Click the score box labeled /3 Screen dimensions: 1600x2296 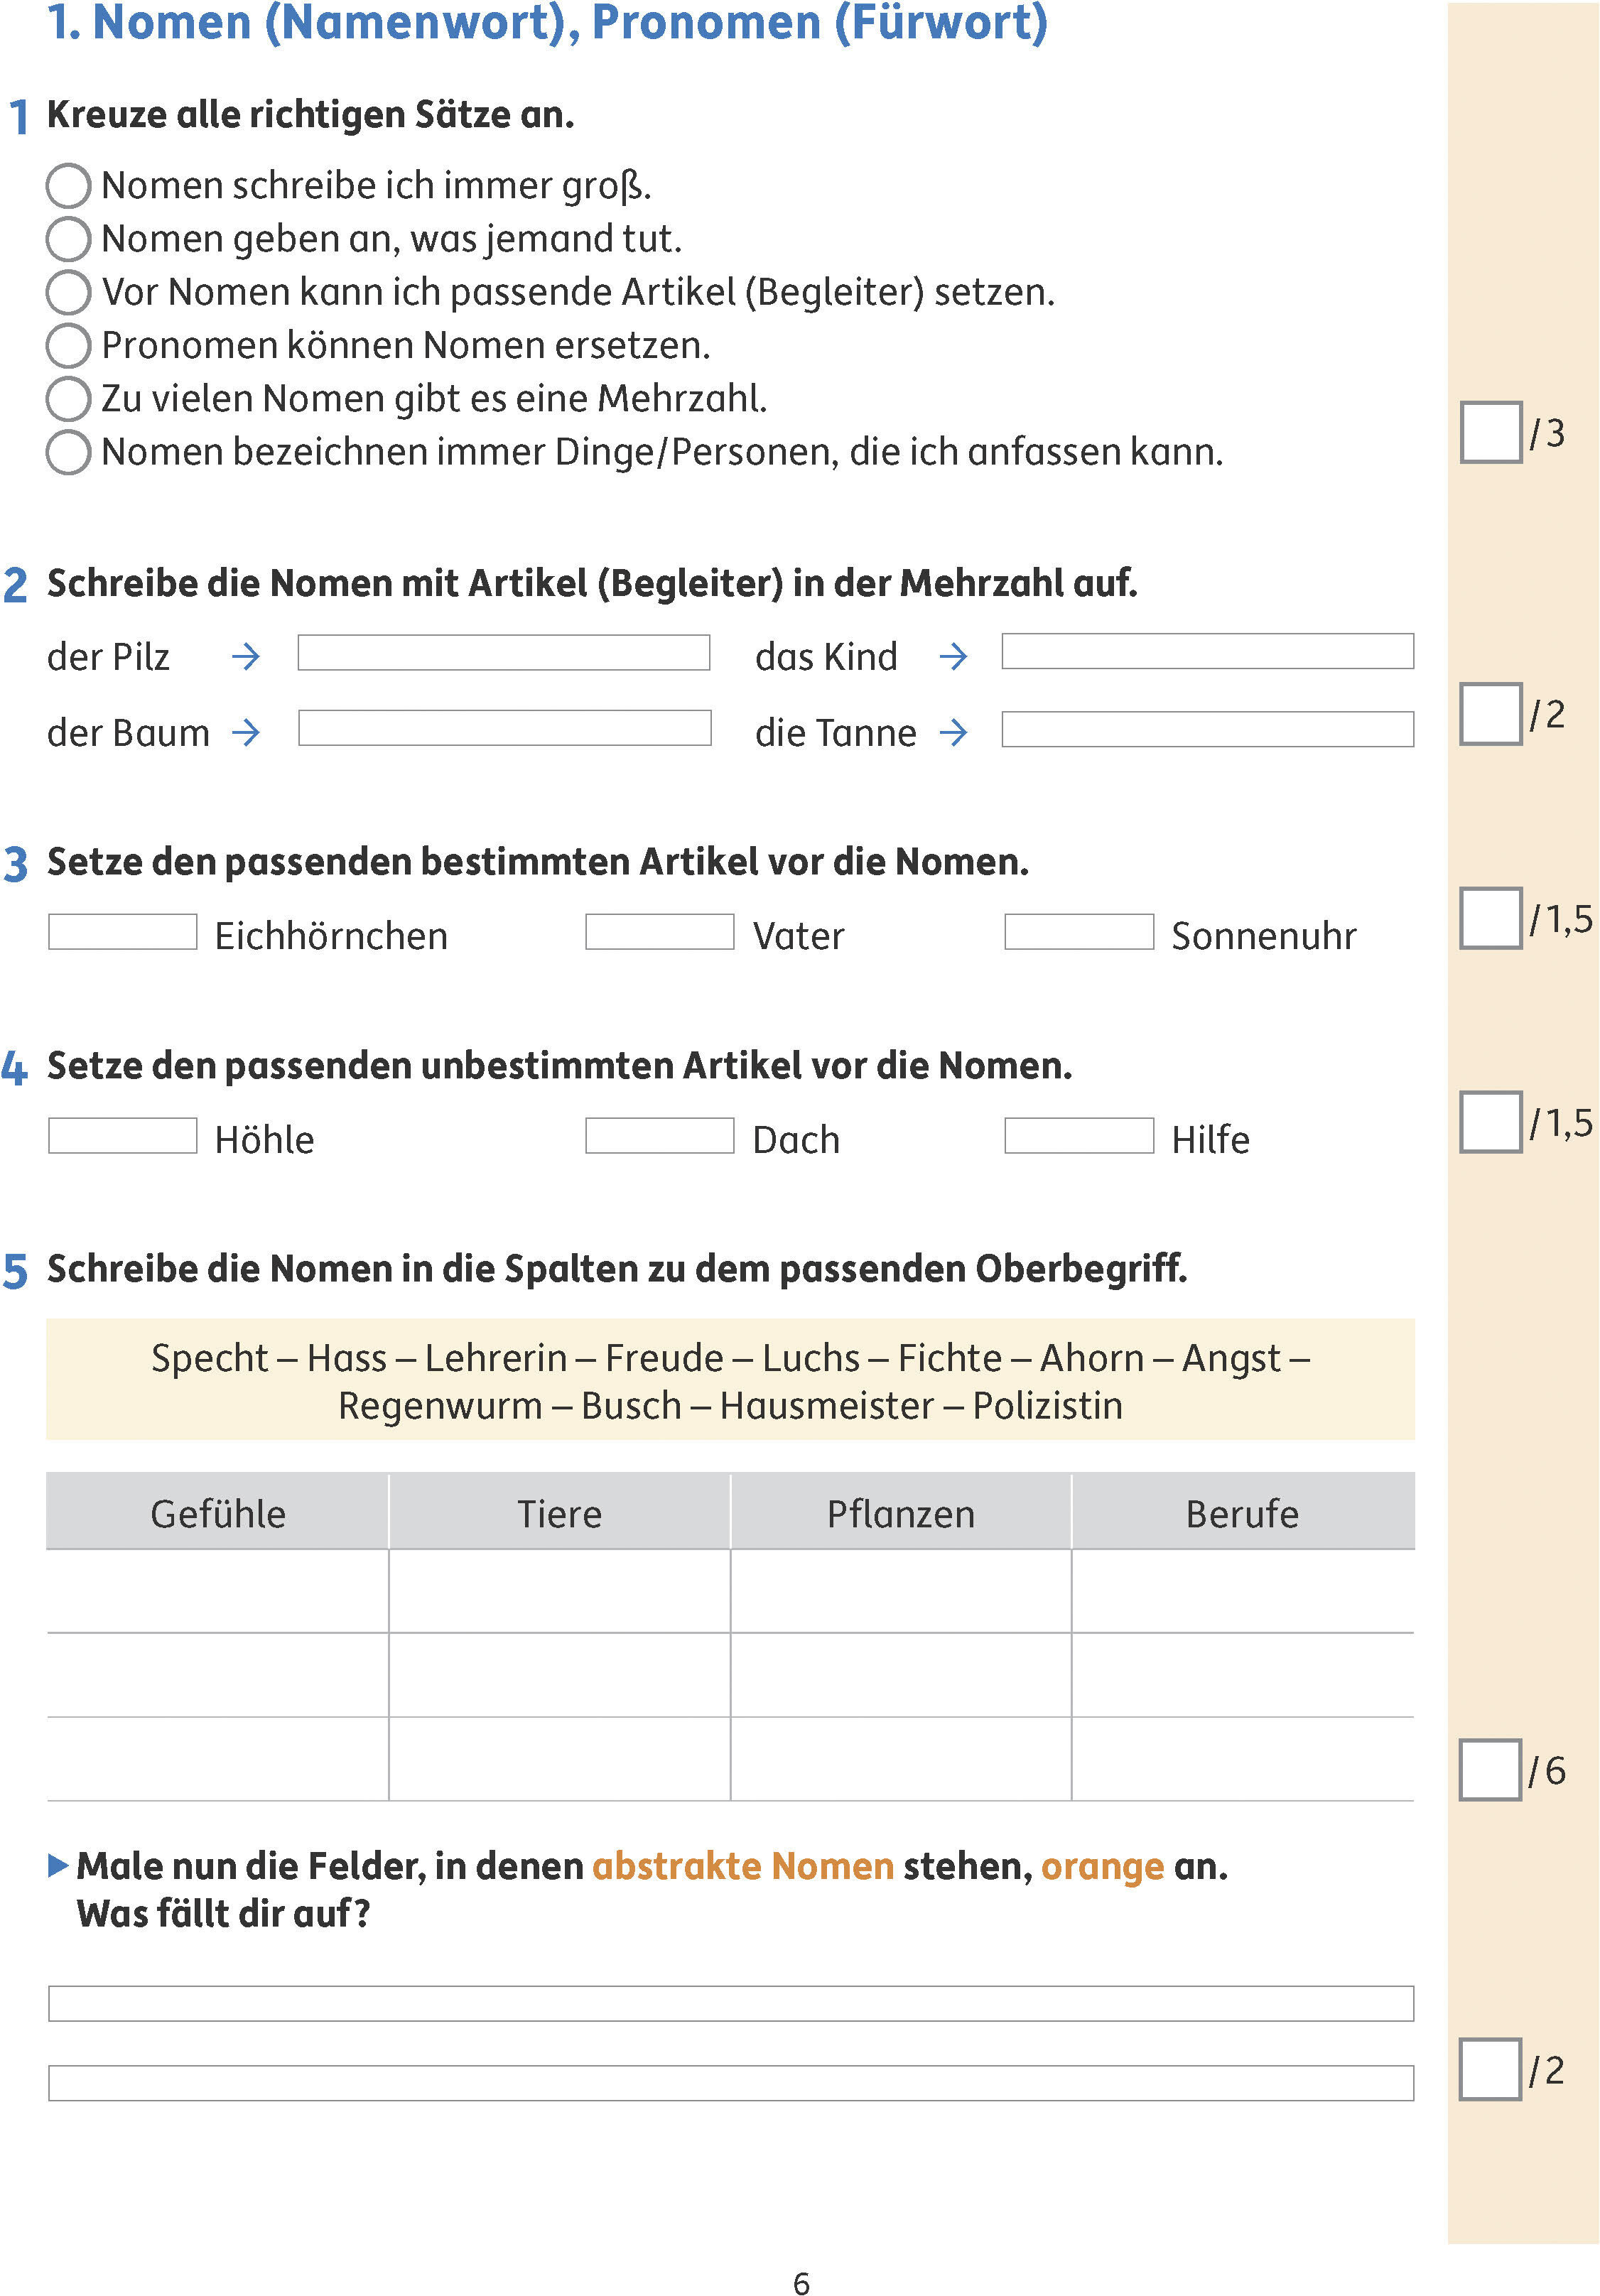pos(1490,432)
